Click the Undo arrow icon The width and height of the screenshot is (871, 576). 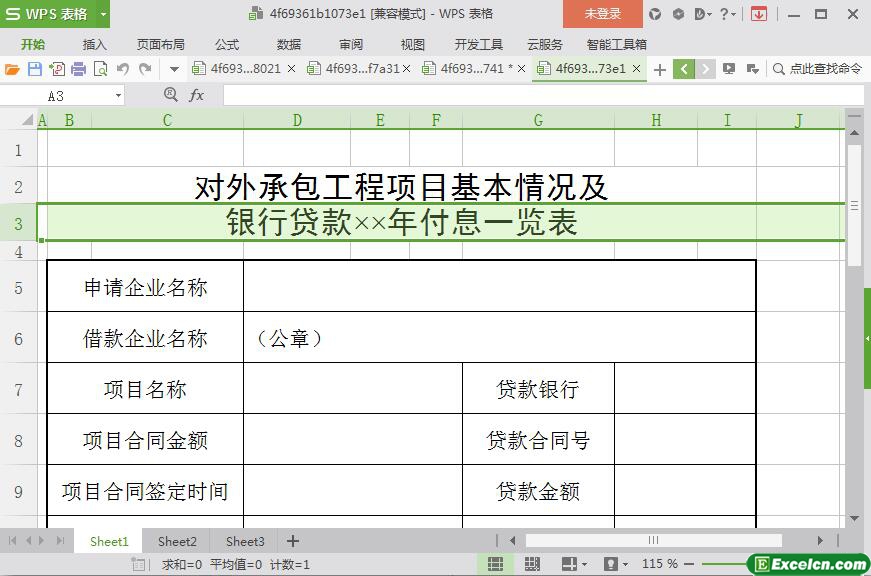tap(123, 69)
